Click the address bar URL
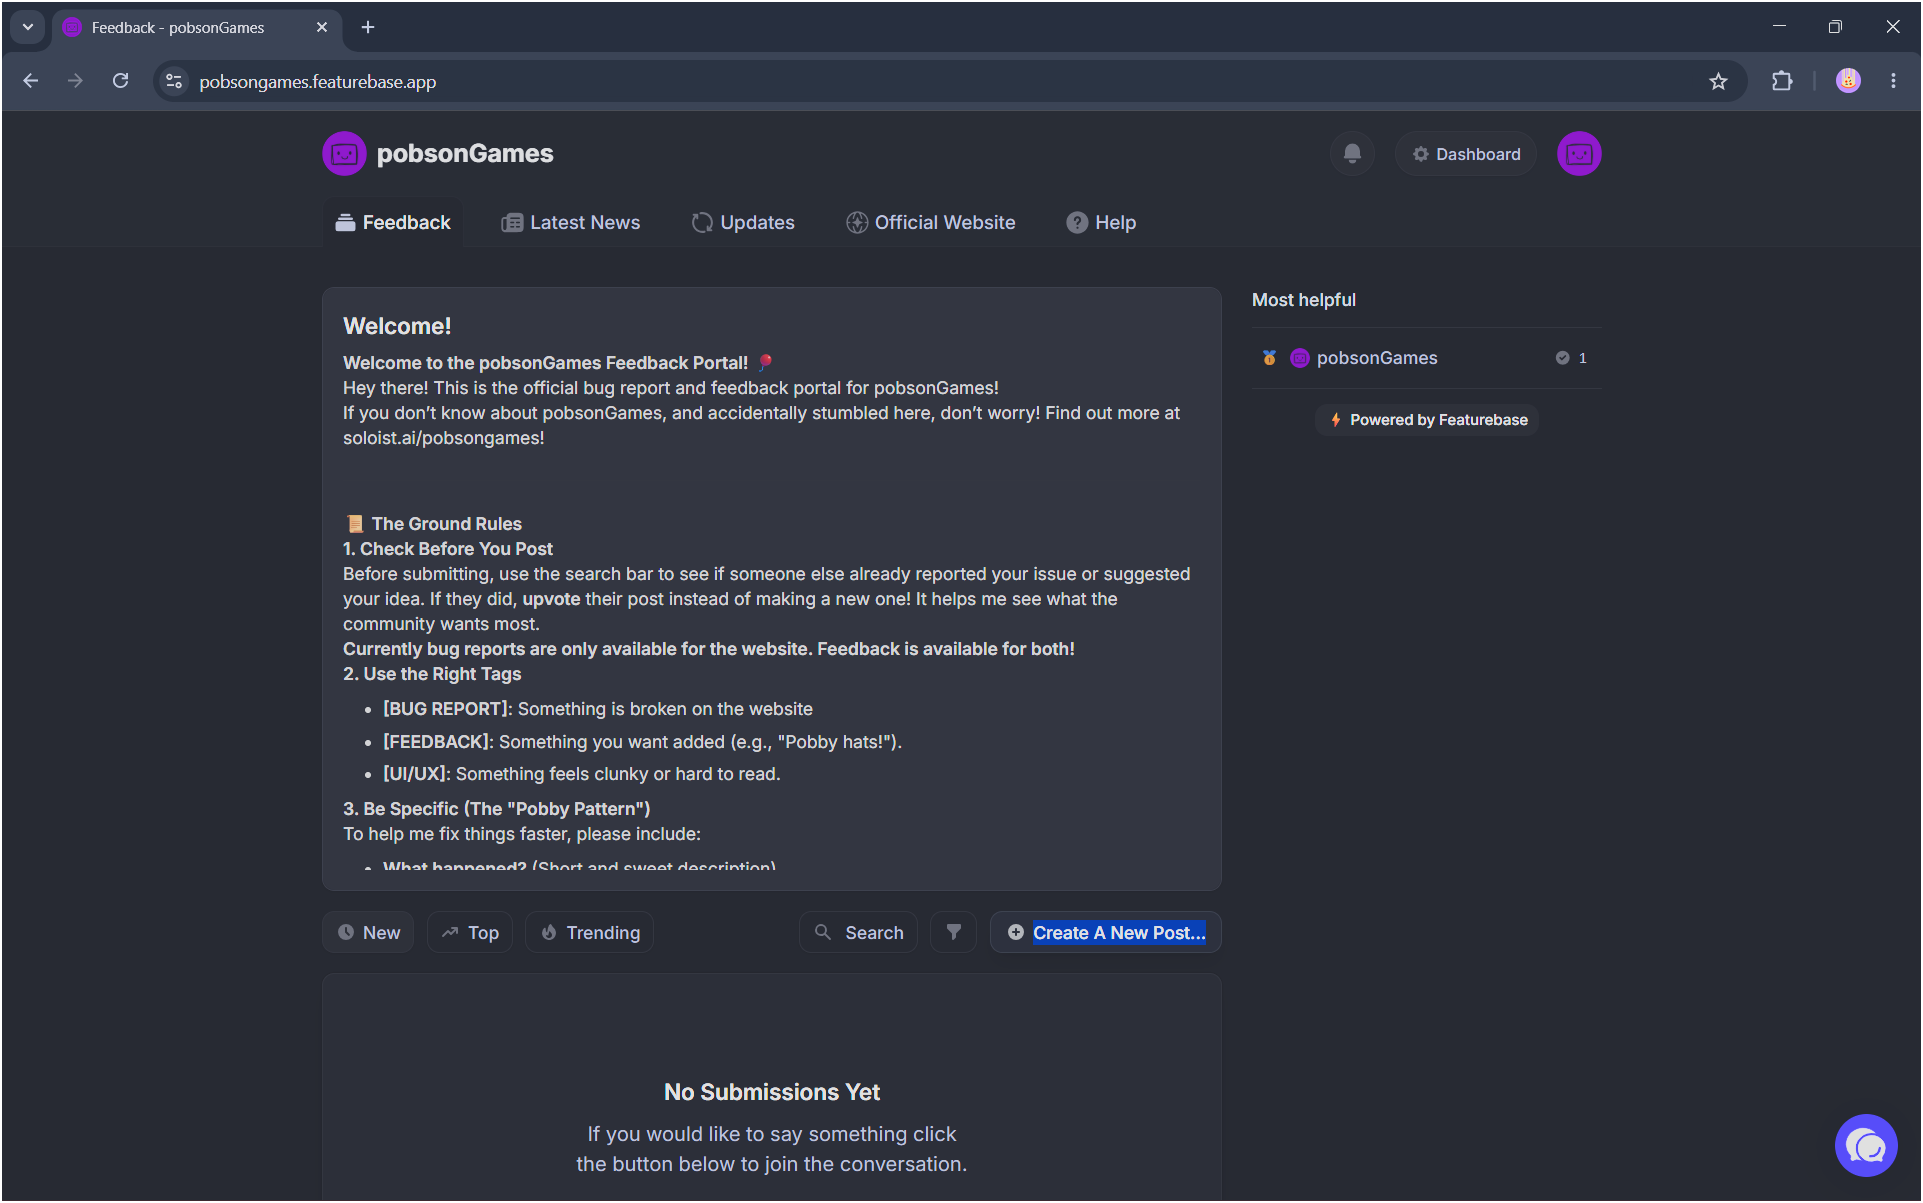Screen dimensions: 1923x1203 pyautogui.click(x=317, y=82)
